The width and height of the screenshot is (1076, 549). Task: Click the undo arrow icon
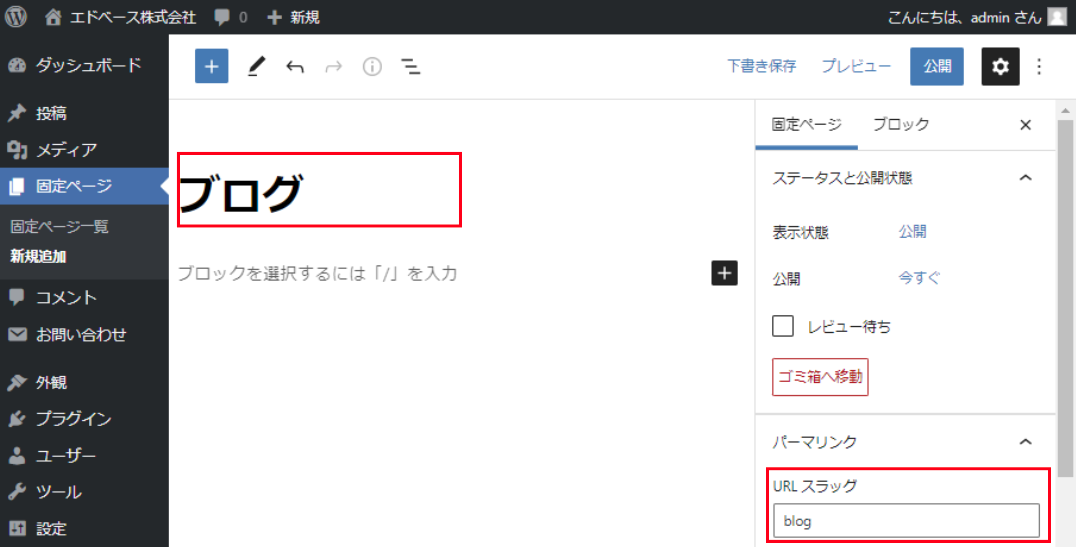pyautogui.click(x=295, y=67)
